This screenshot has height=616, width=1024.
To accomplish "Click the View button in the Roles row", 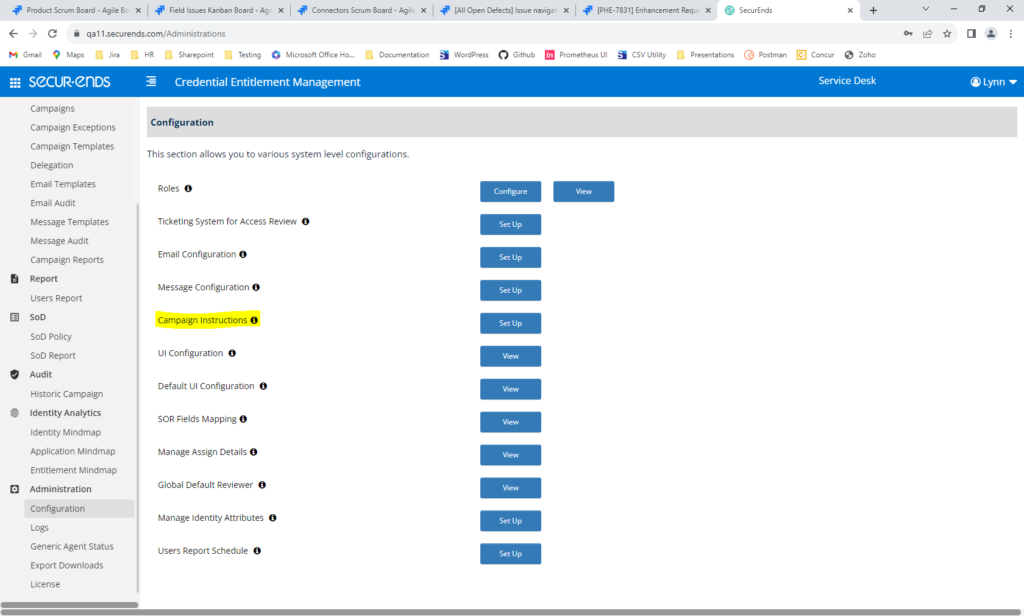I will 584,191.
